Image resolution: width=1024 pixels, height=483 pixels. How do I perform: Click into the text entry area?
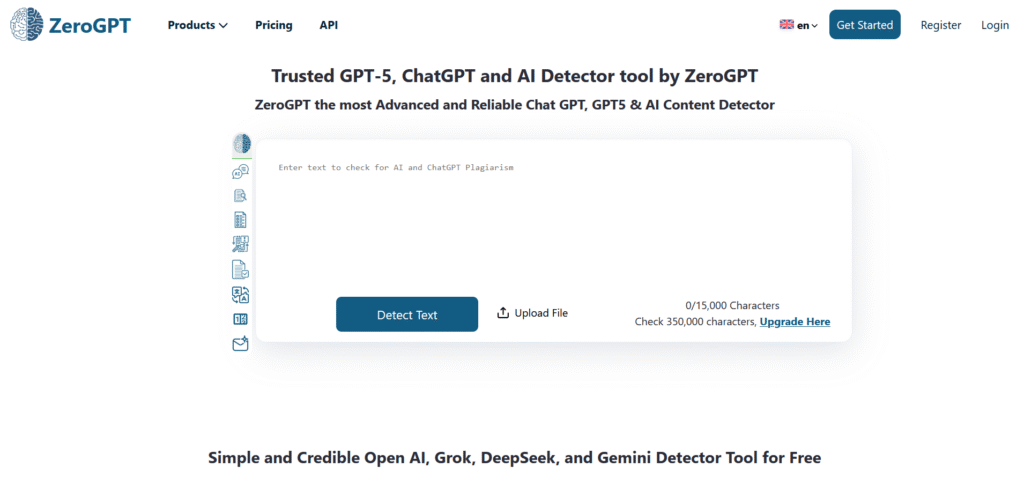tap(553, 220)
